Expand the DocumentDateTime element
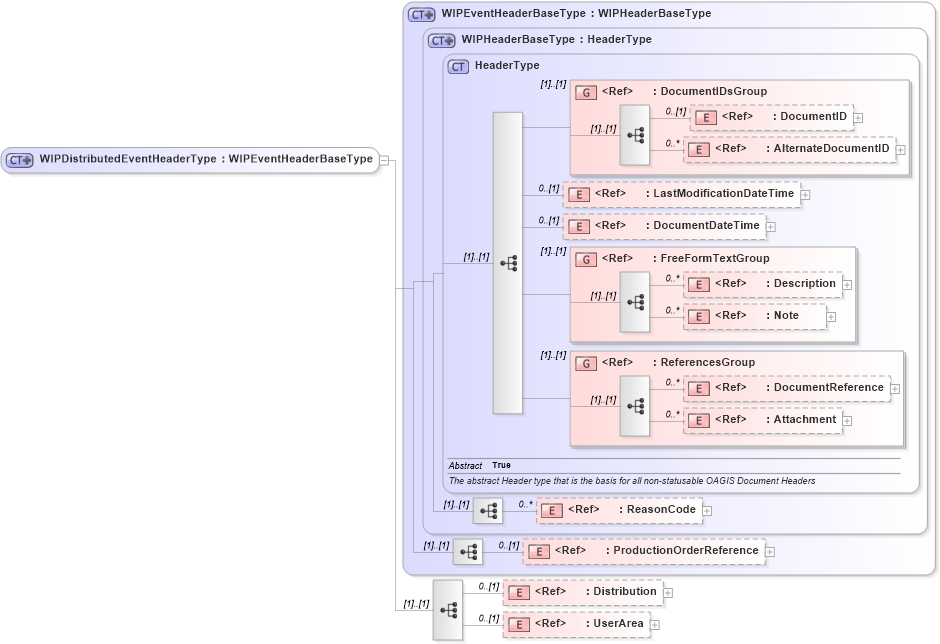This screenshot has height=644, width=940. (770, 227)
